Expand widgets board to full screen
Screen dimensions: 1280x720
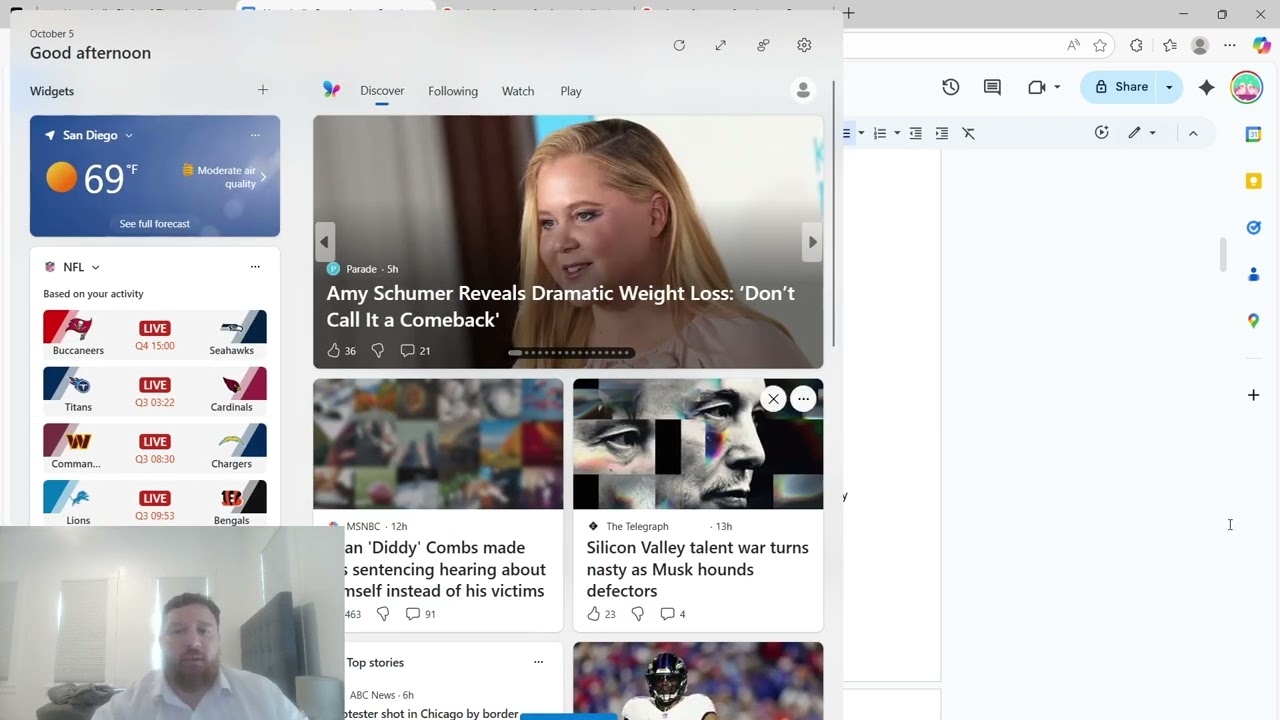(721, 45)
